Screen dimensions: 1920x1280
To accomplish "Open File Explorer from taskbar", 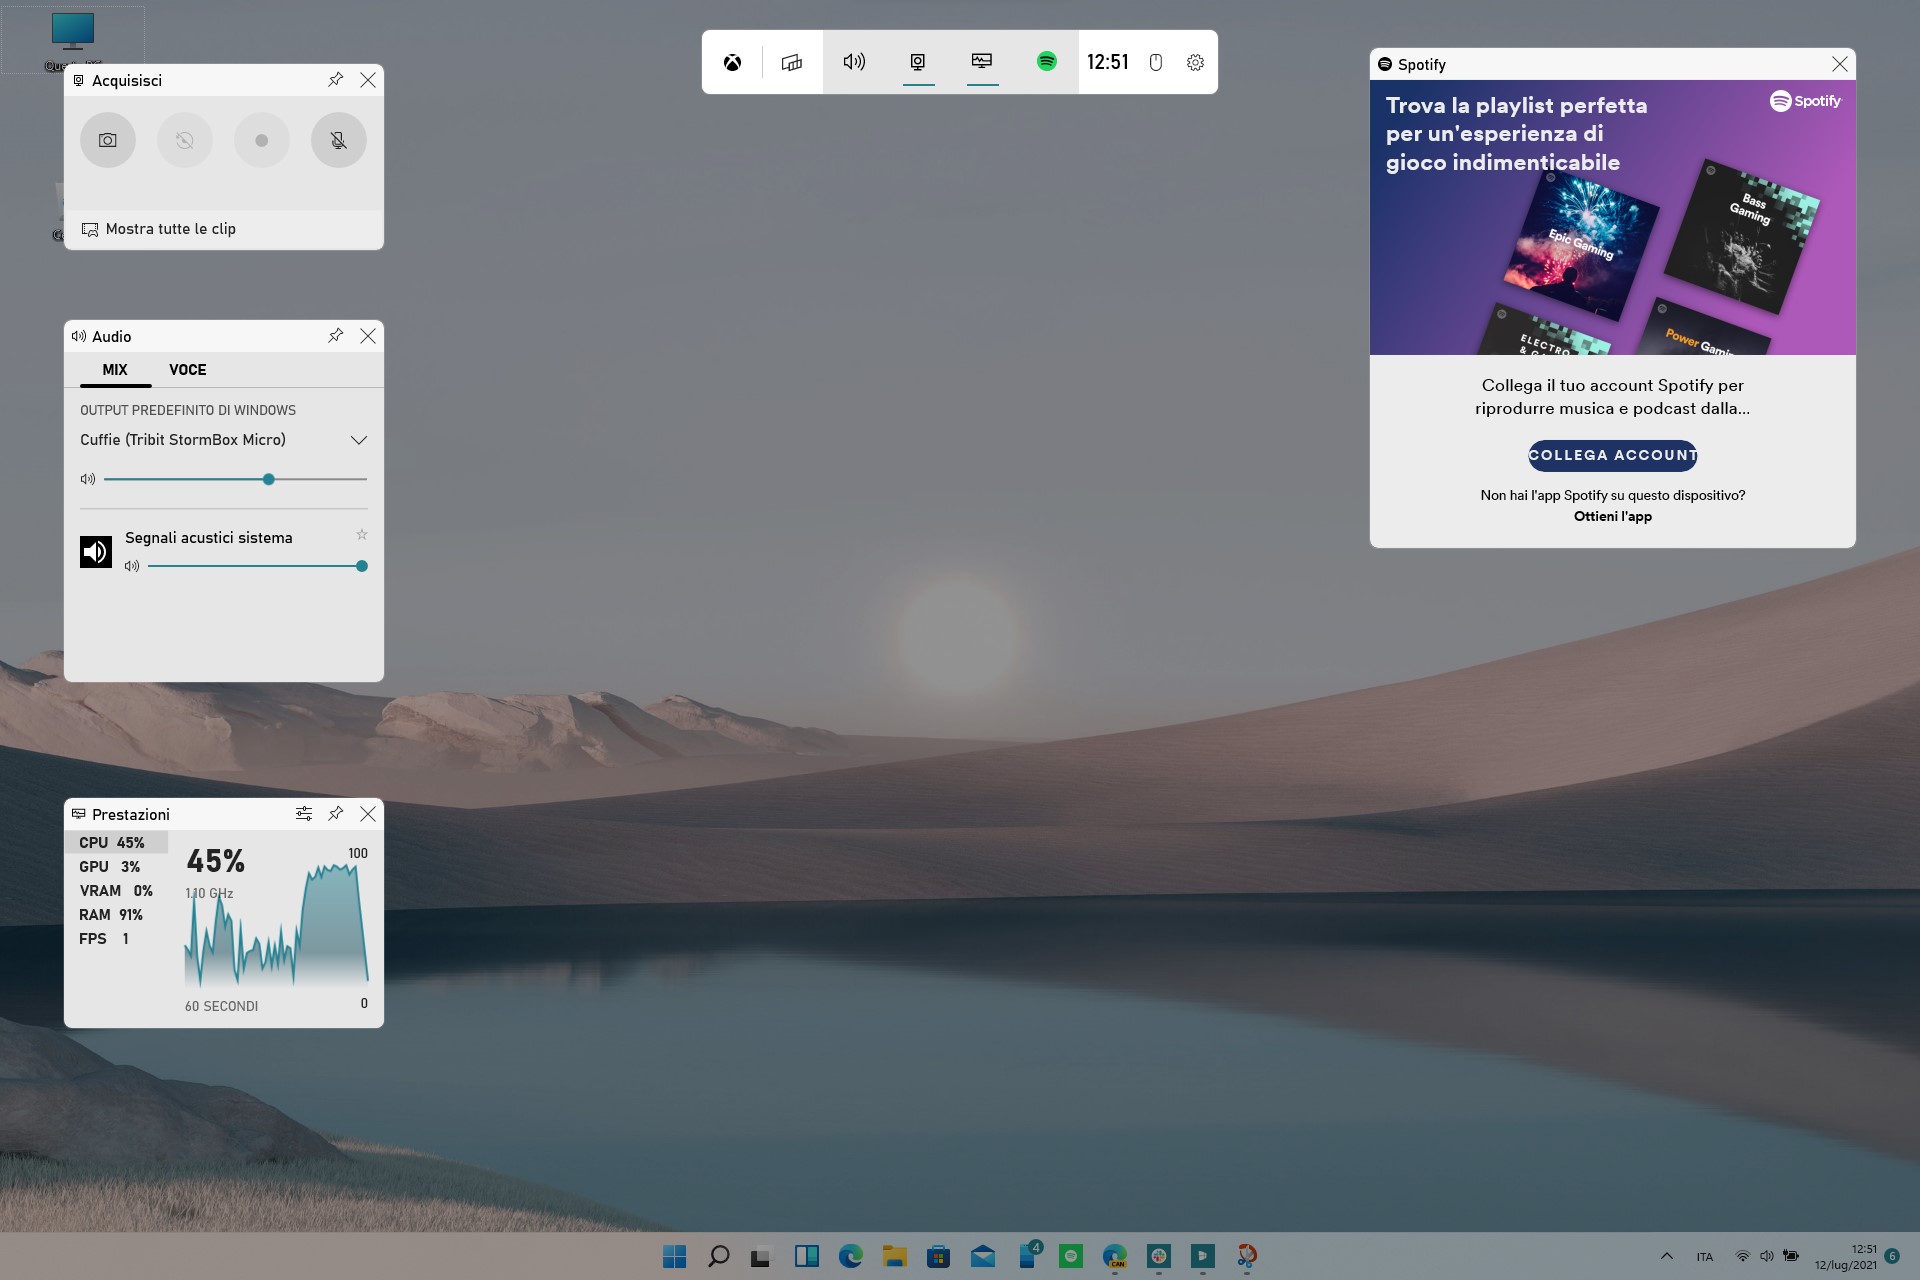I will tap(895, 1256).
